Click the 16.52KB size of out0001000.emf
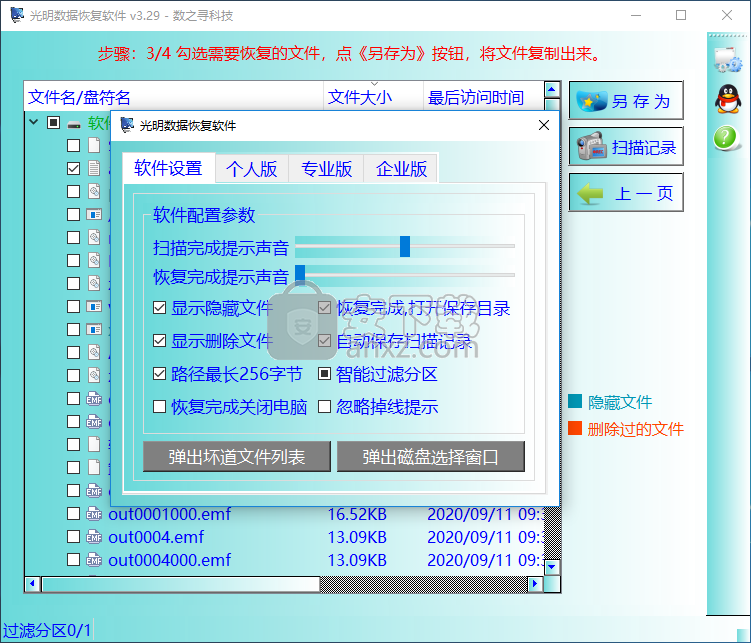 point(357,514)
